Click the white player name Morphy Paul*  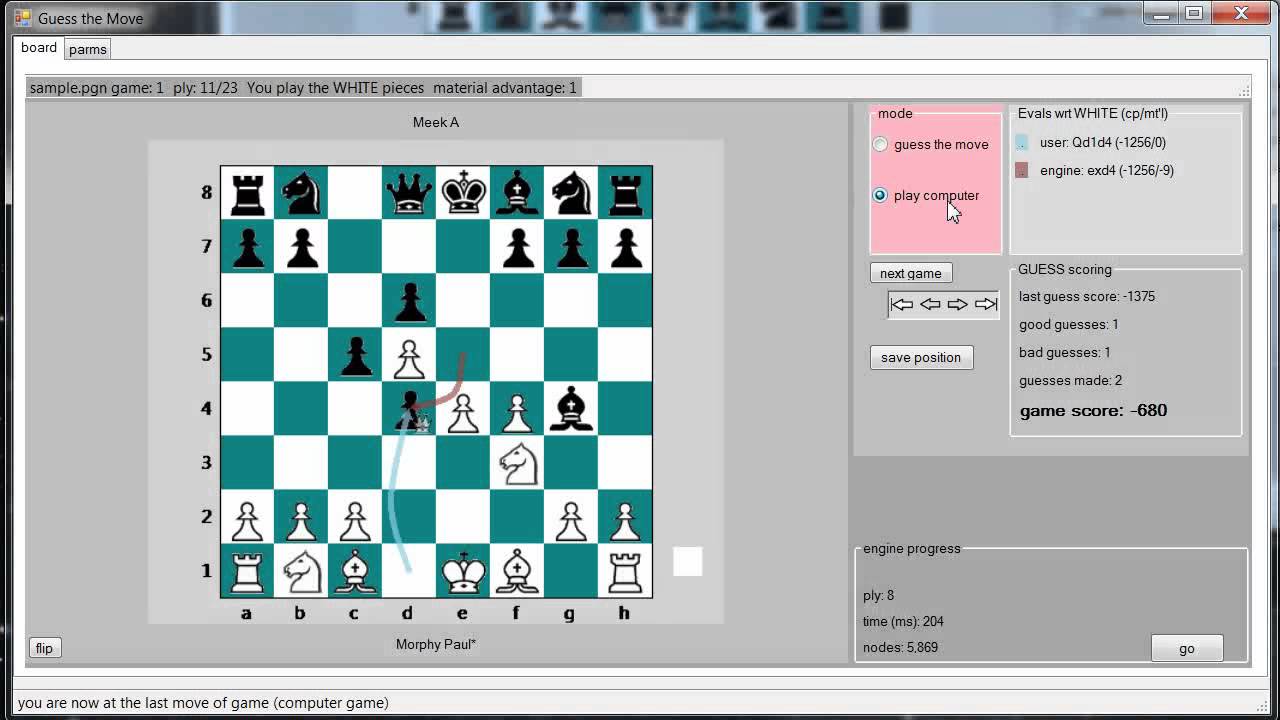pyautogui.click(x=436, y=644)
